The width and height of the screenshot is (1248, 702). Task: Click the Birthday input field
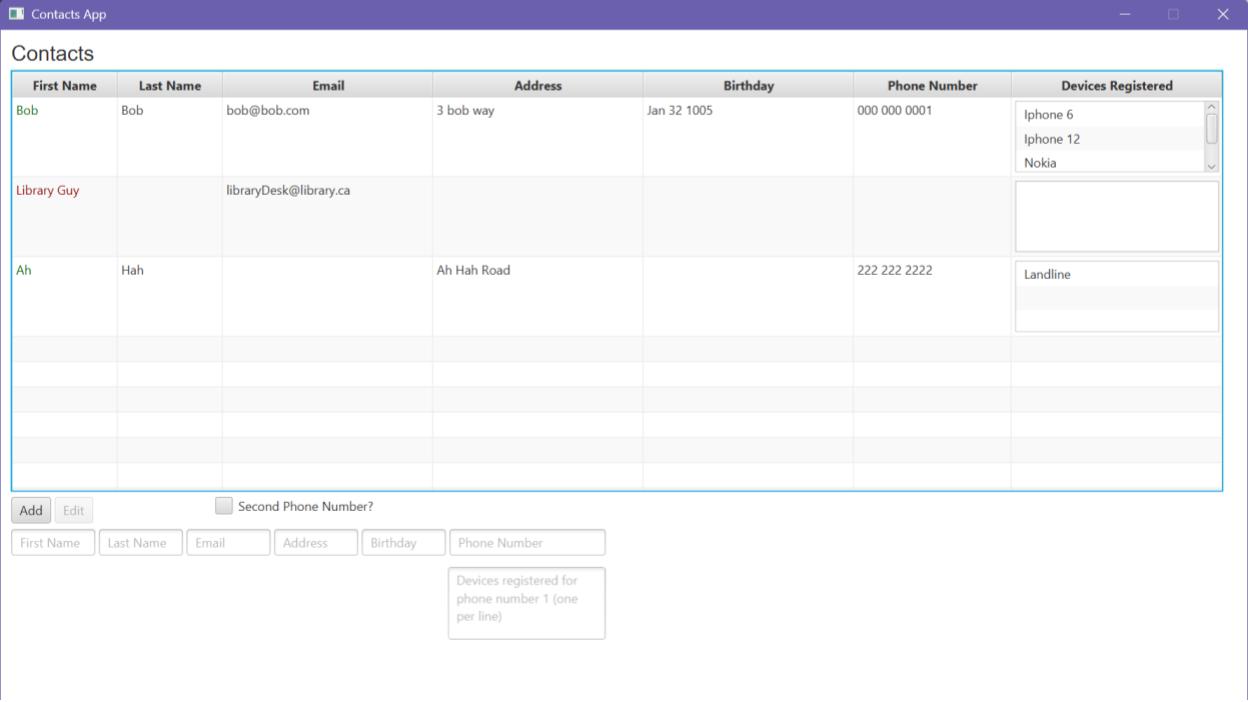403,543
